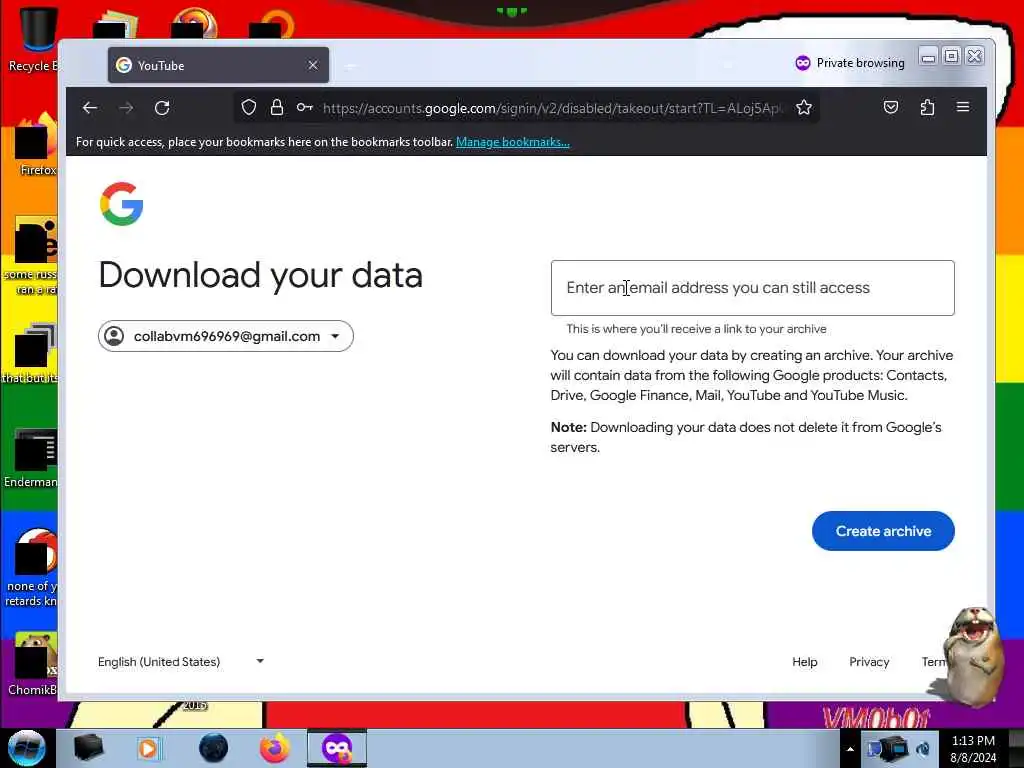The image size is (1024, 768).
Task: Open the dark globe taskbar icon
Action: [x=214, y=748]
